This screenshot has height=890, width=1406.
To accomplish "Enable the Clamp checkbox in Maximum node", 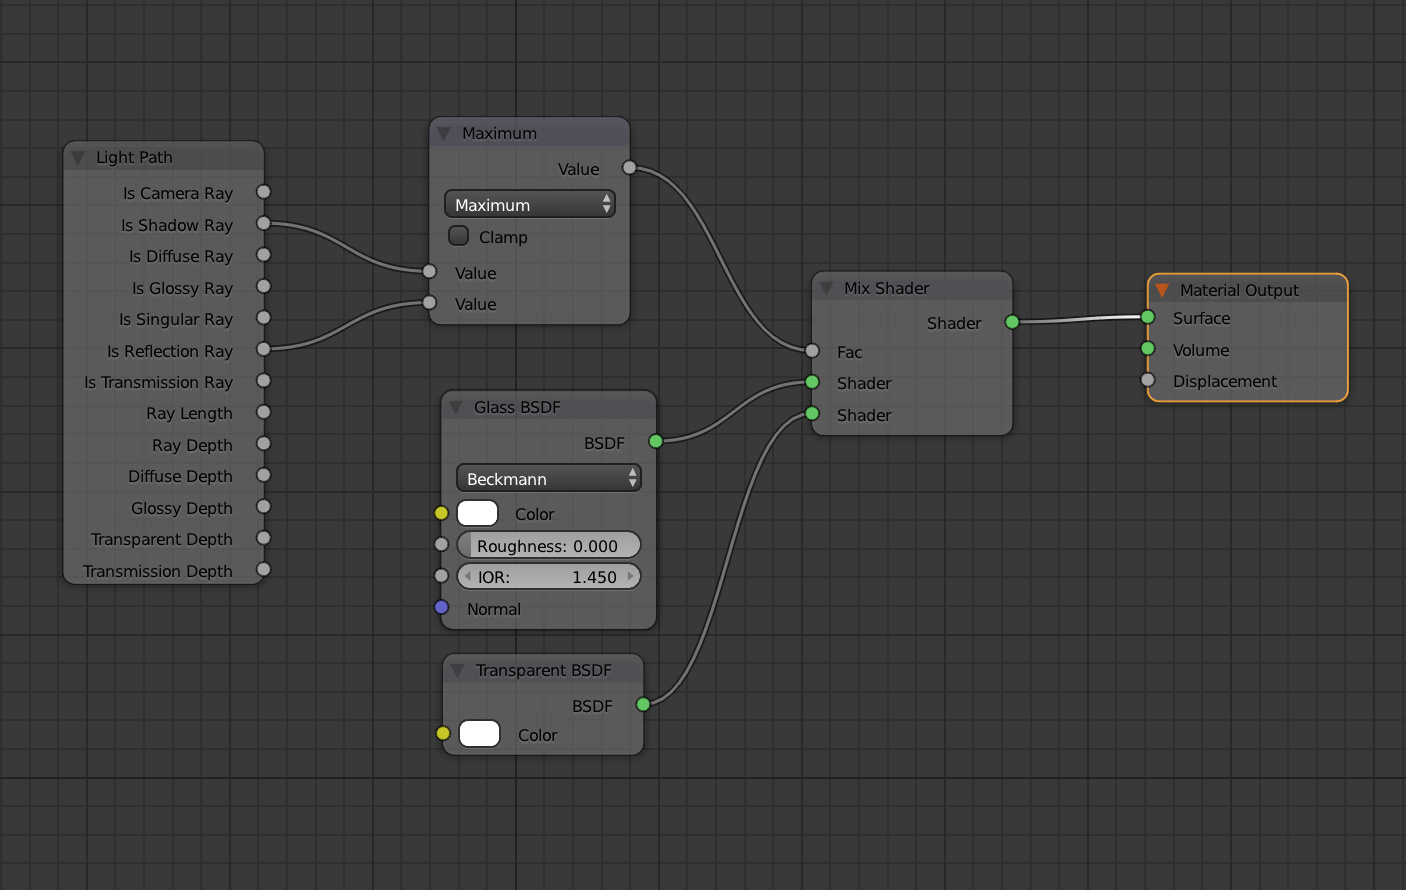I will tap(459, 236).
